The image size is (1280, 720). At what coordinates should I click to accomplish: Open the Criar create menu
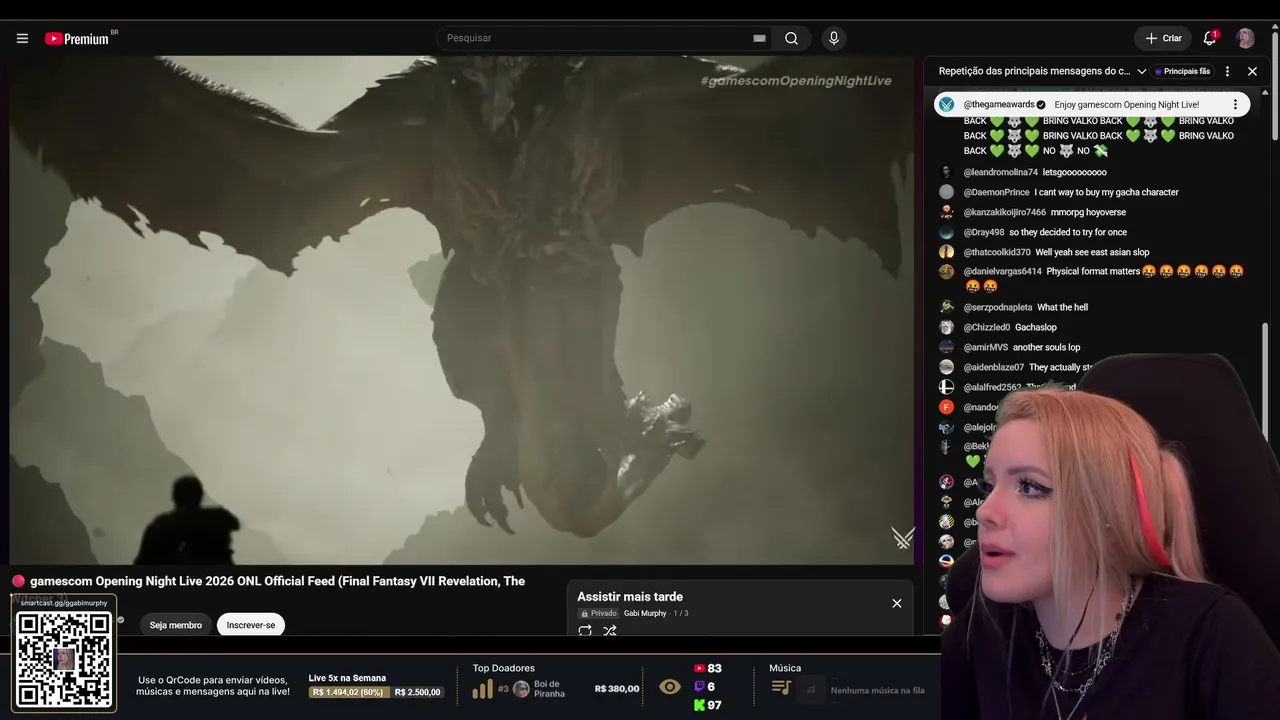[x=1163, y=38]
